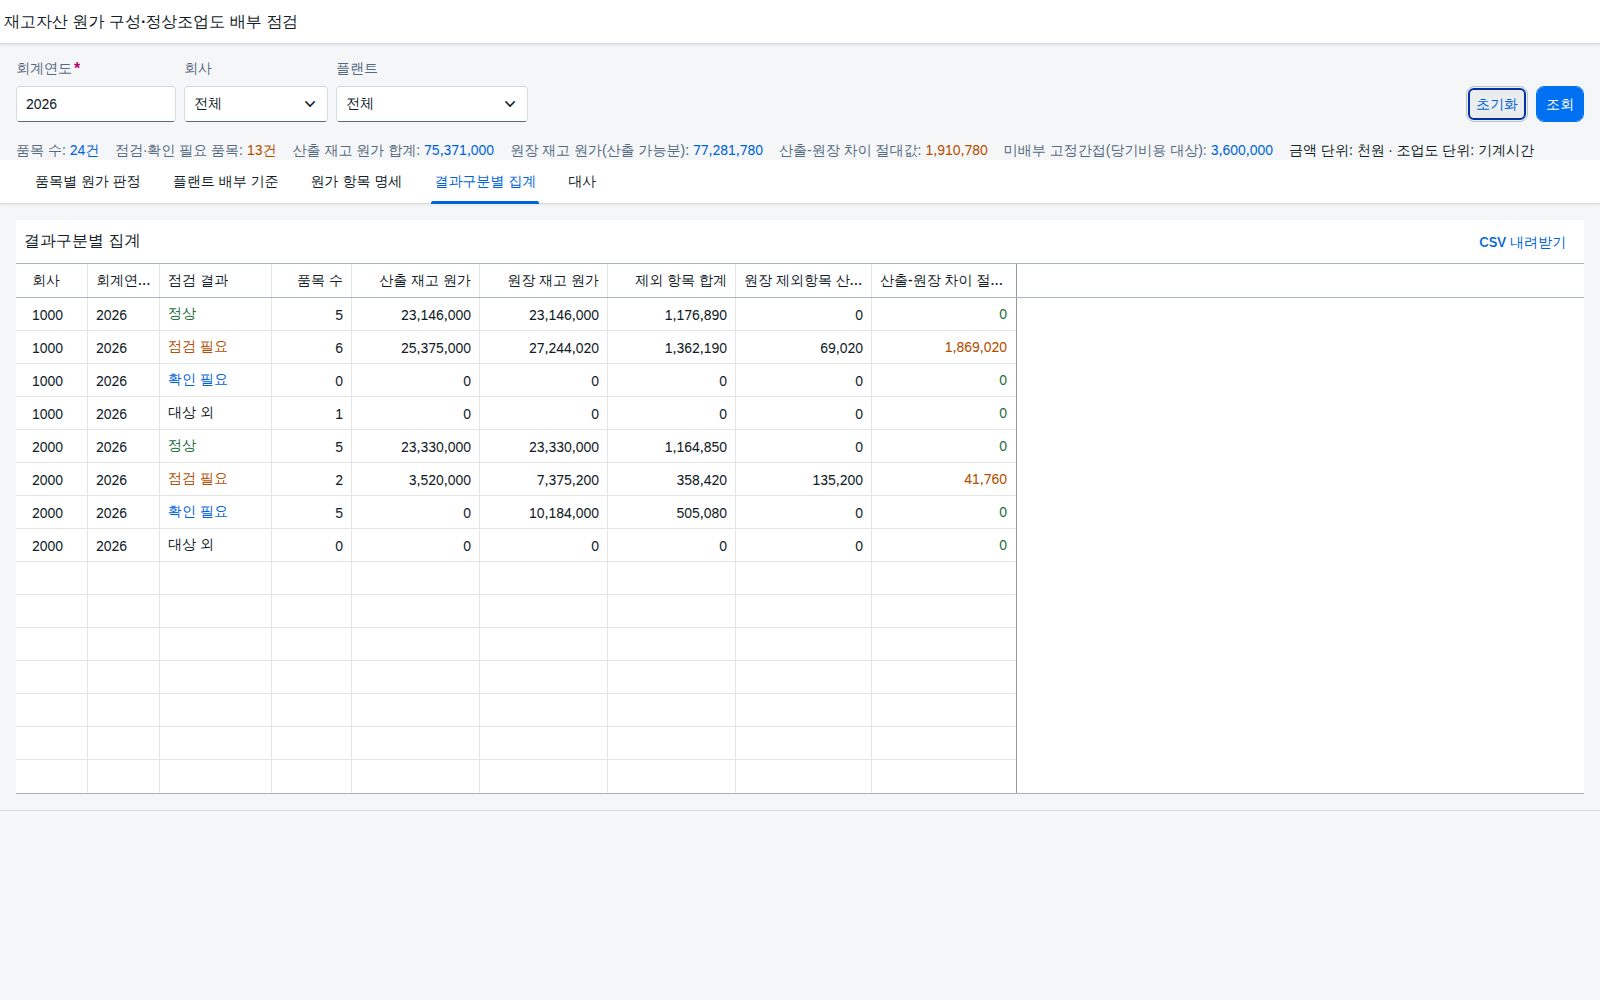Select 대상 외 cell for company 2000
Image resolution: width=1600 pixels, height=1000 pixels.
coord(215,545)
